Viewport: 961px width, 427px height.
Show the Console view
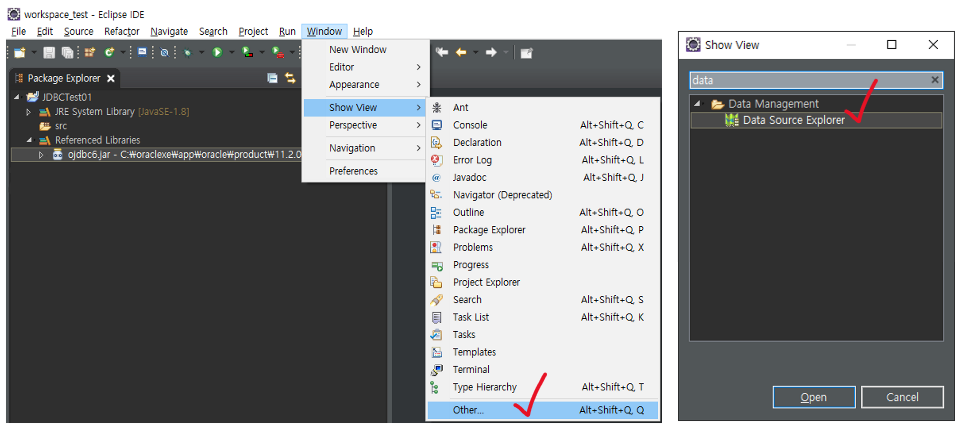542,125
